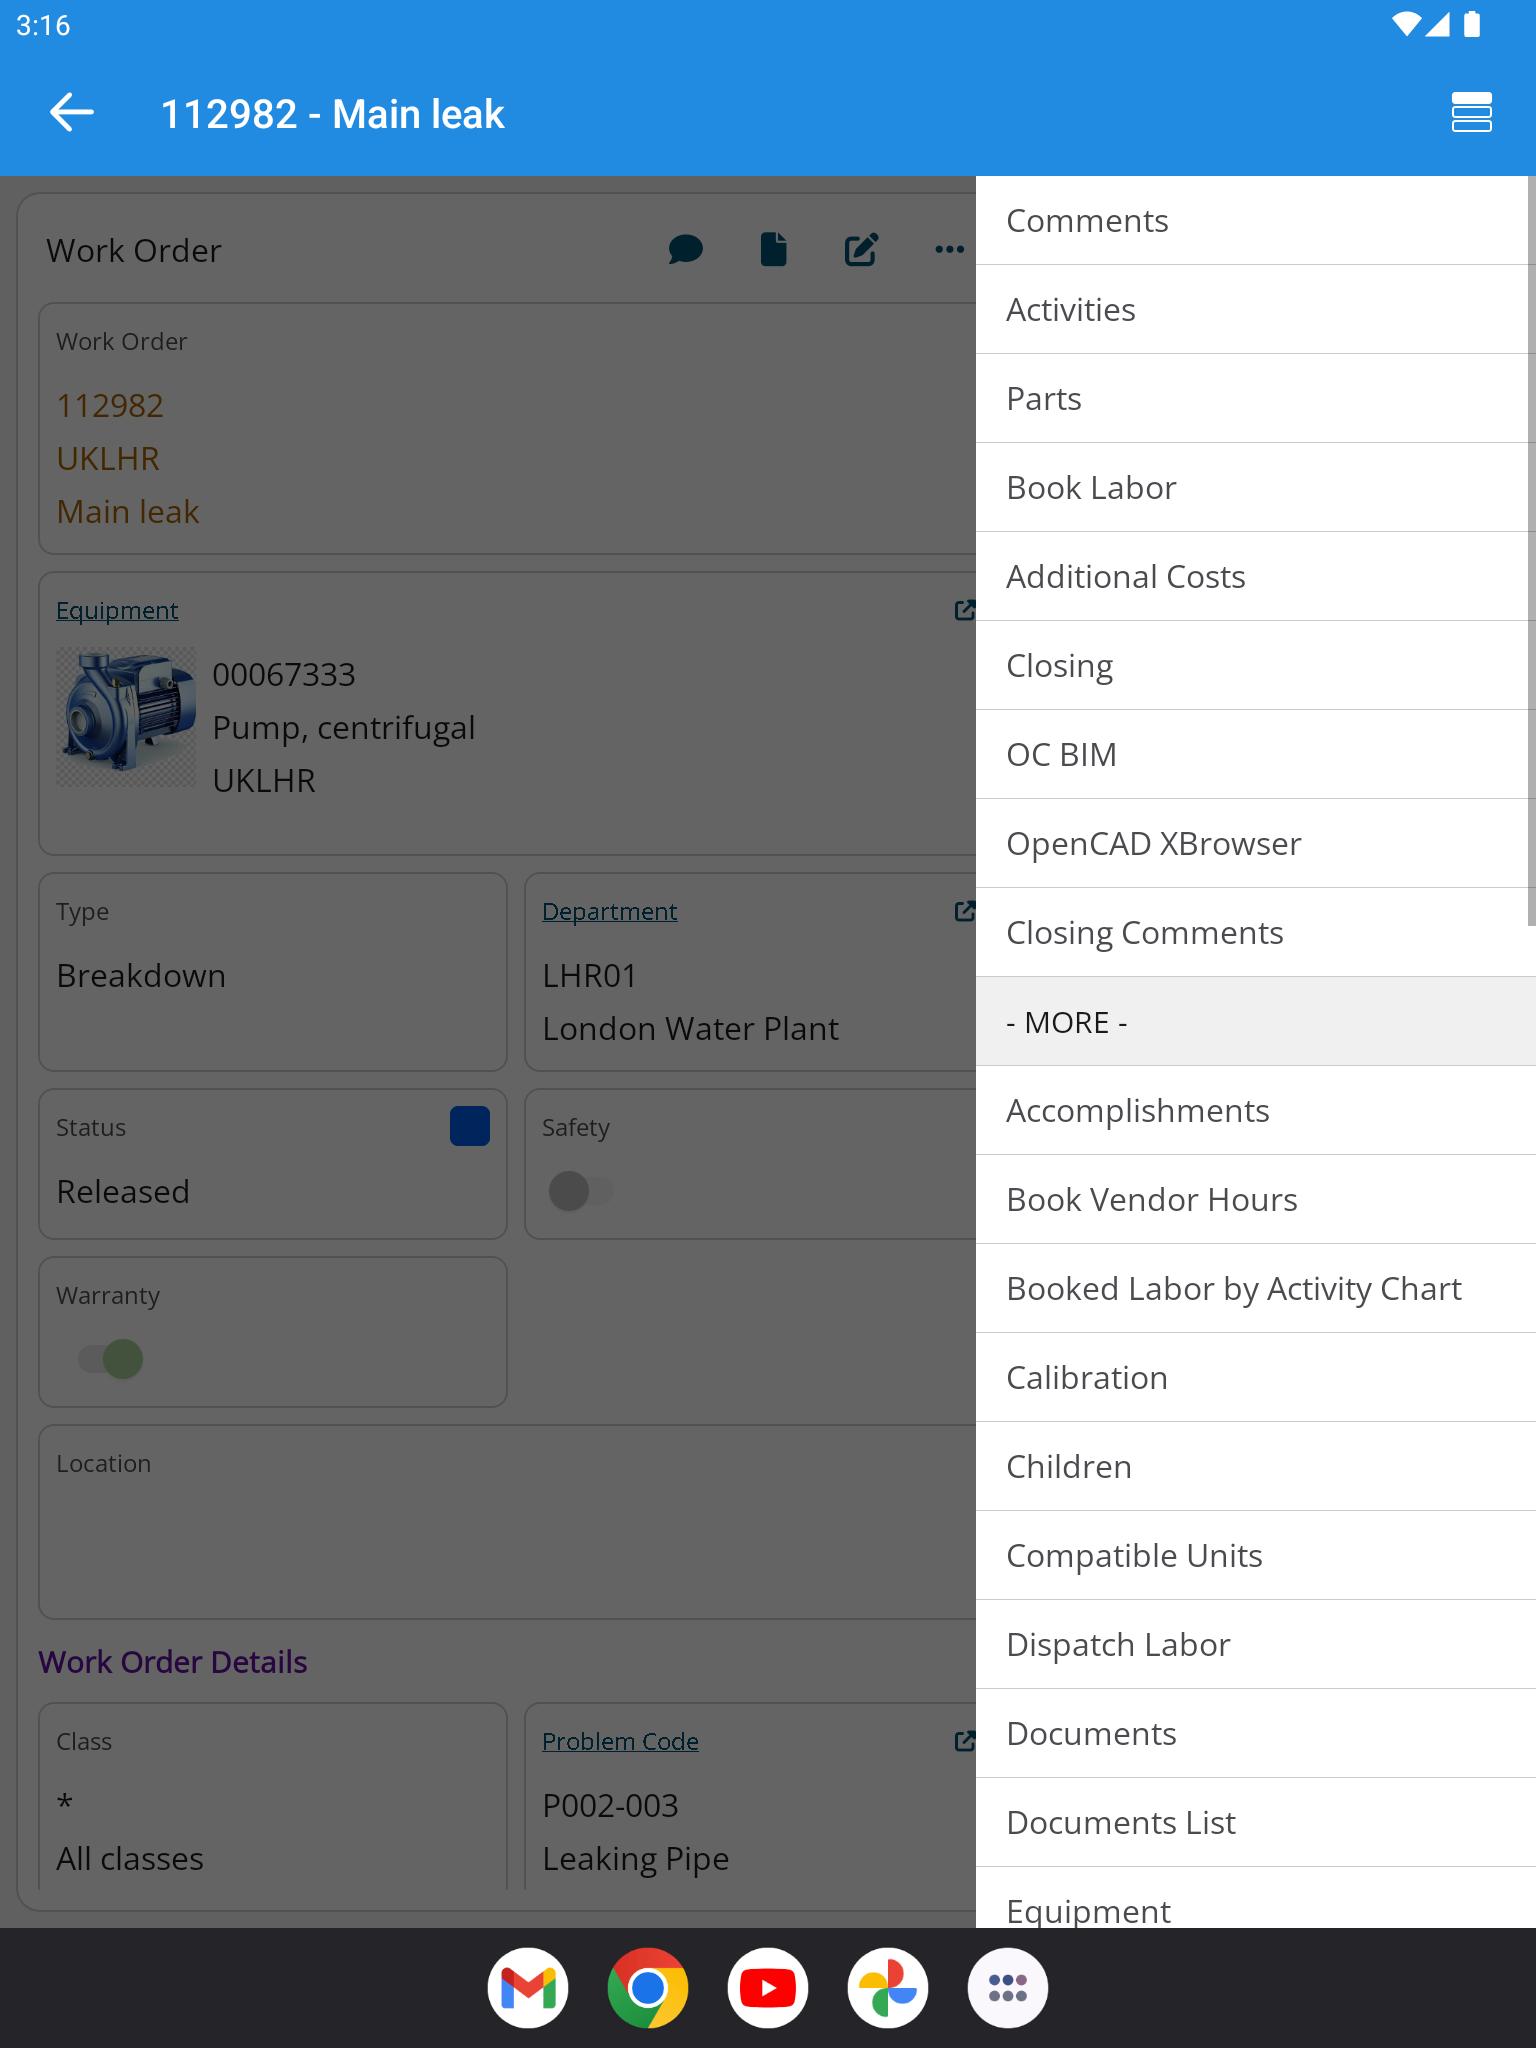Open the comments speech bubble icon
The height and width of the screenshot is (2048, 1536).
[685, 250]
